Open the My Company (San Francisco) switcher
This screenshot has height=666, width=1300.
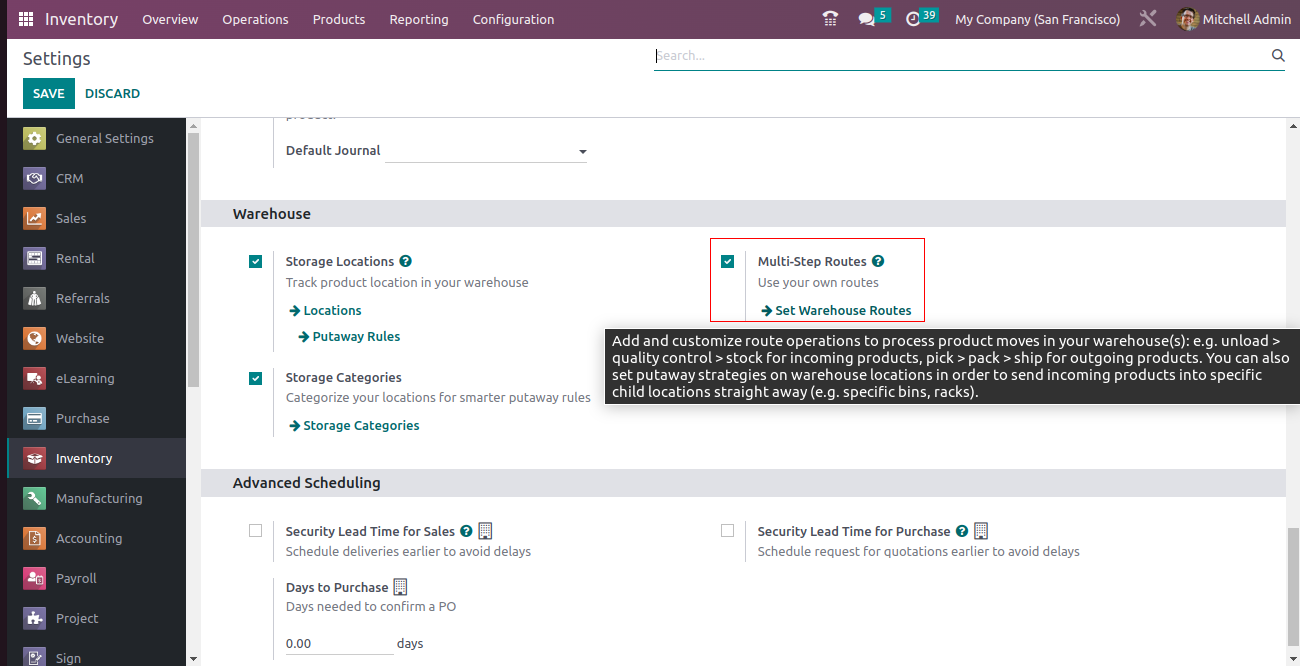click(1037, 19)
